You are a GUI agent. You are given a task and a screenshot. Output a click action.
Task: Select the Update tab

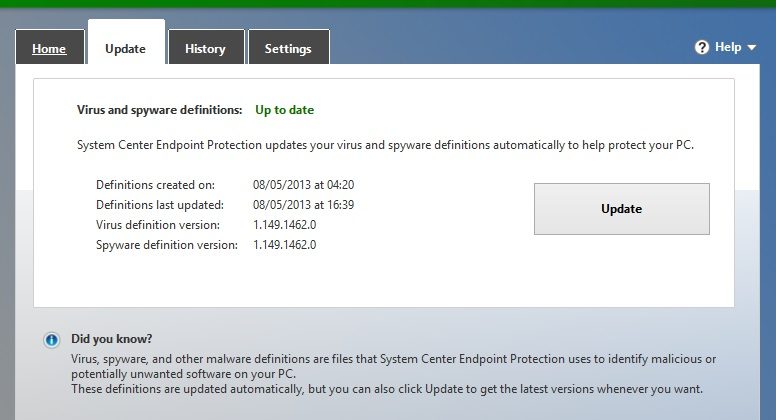125,48
